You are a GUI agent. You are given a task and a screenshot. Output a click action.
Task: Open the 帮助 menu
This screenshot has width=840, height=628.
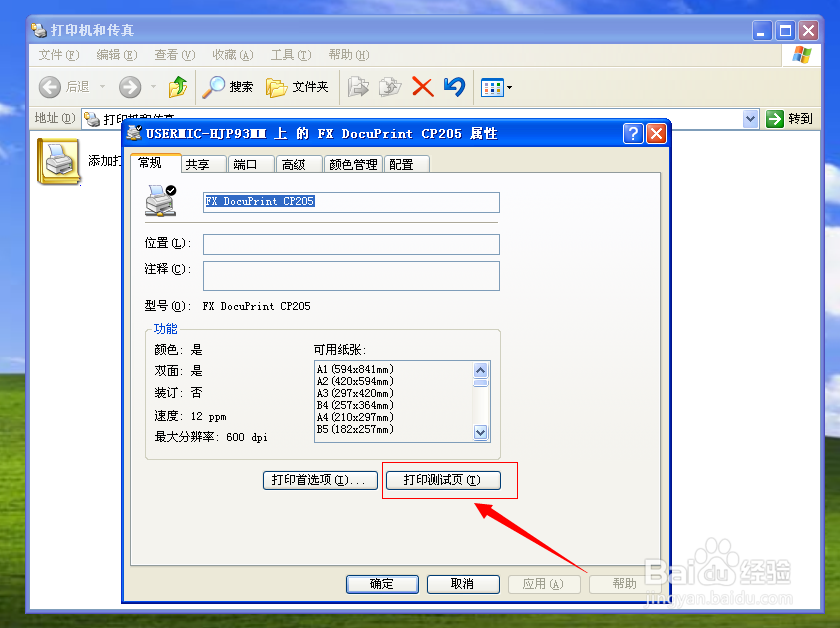(x=349, y=55)
